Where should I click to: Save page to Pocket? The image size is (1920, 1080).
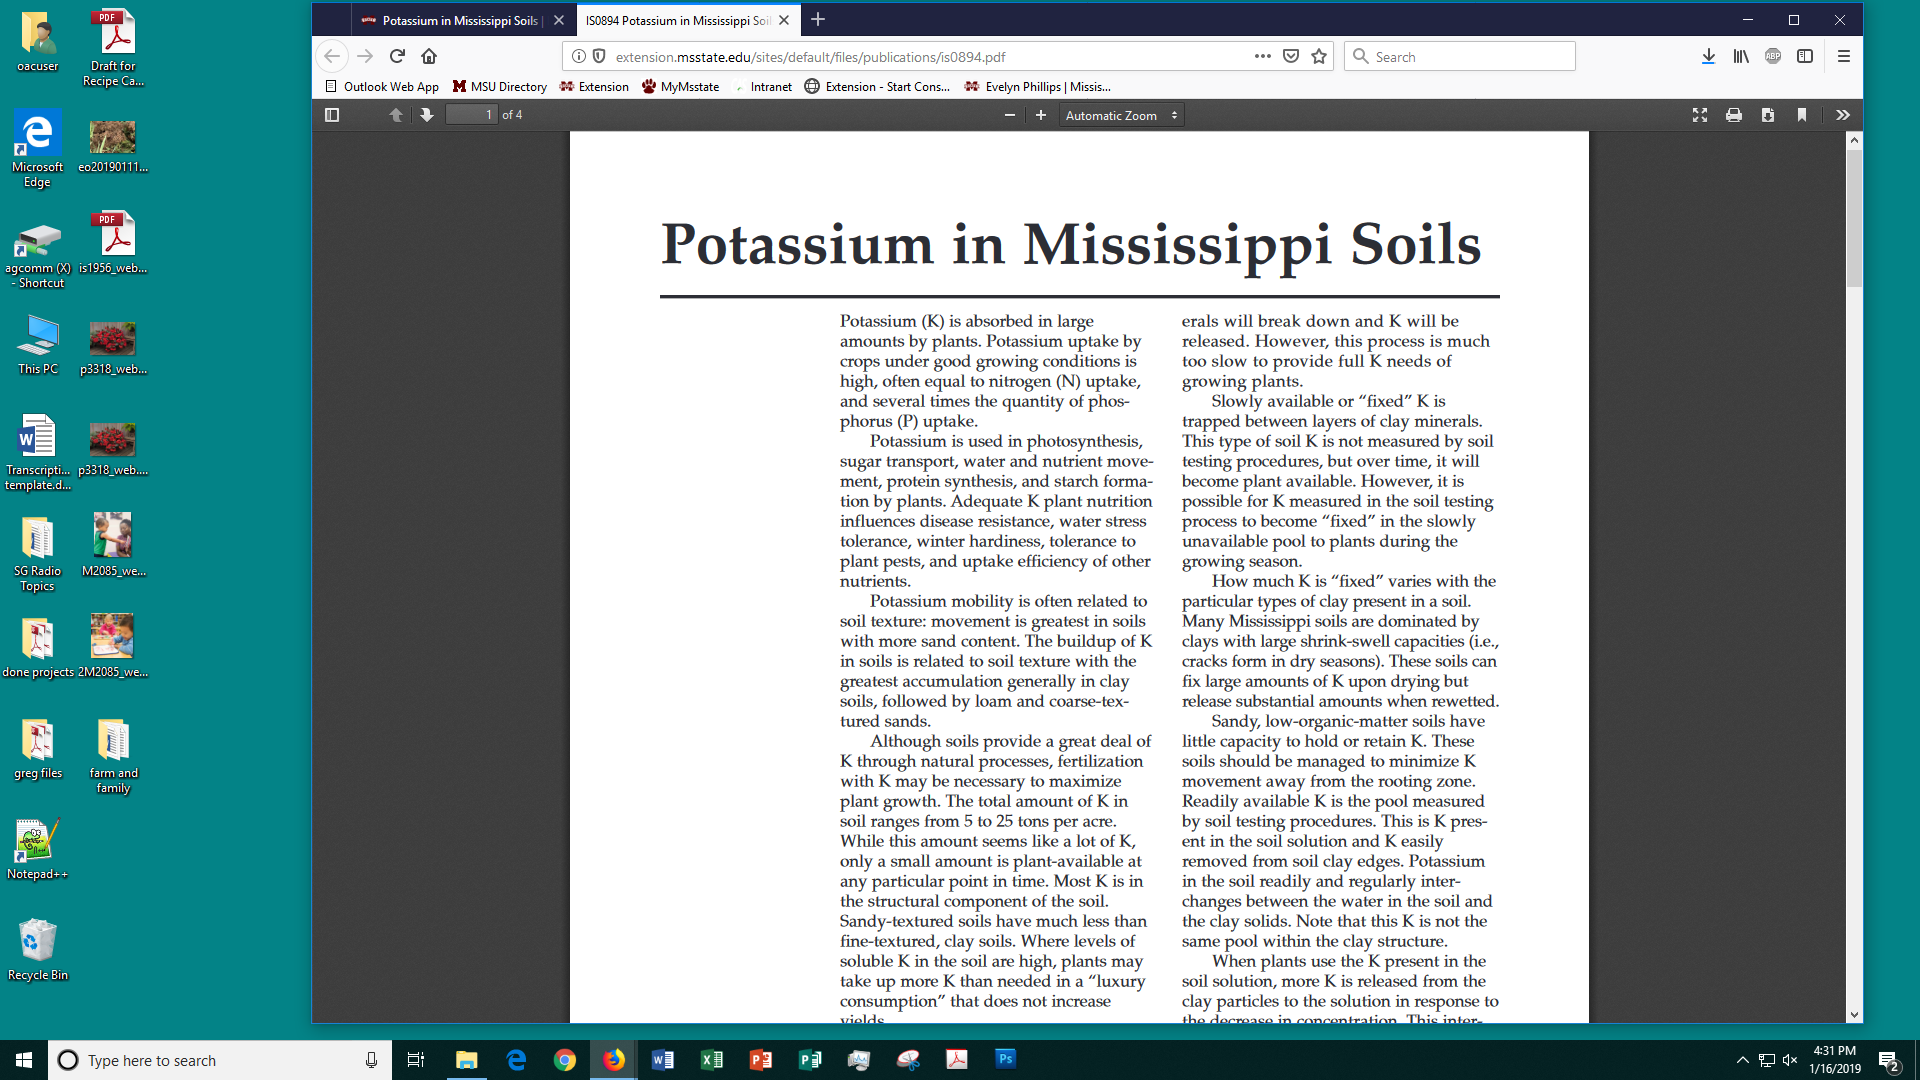(1291, 56)
